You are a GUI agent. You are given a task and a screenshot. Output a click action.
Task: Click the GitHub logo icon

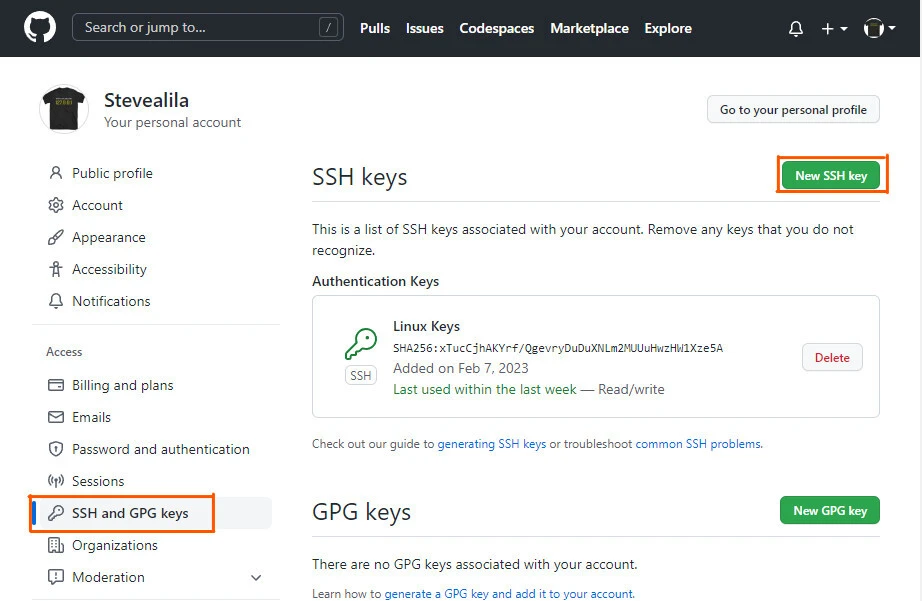pos(40,28)
